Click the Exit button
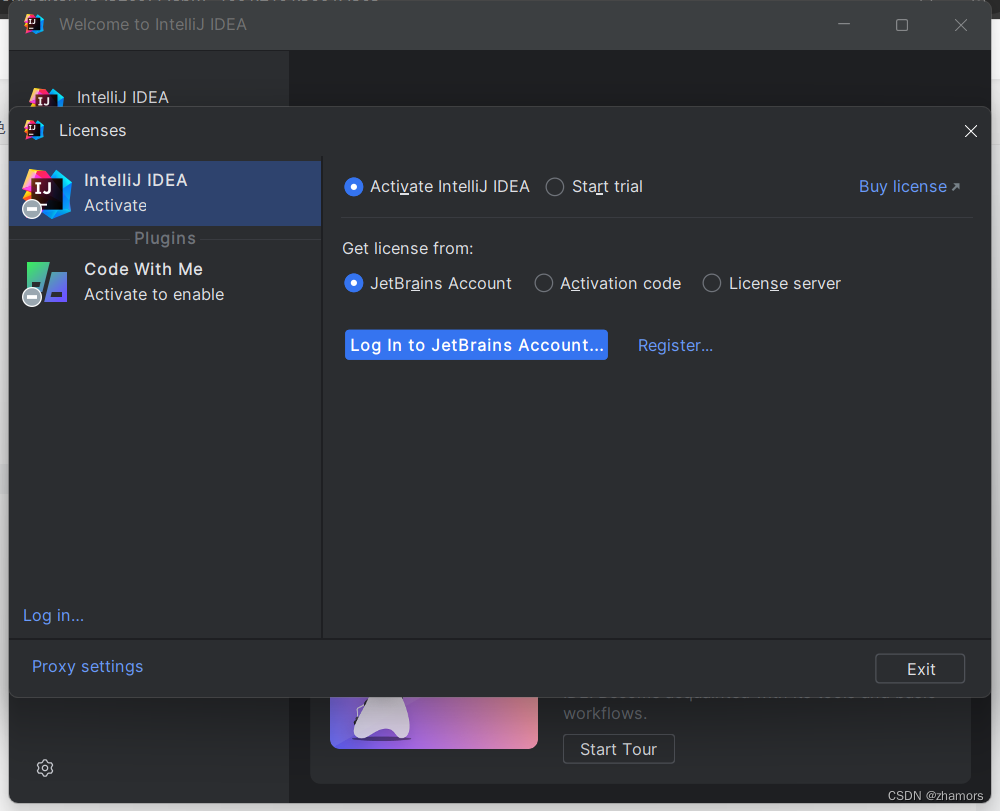 [920, 669]
